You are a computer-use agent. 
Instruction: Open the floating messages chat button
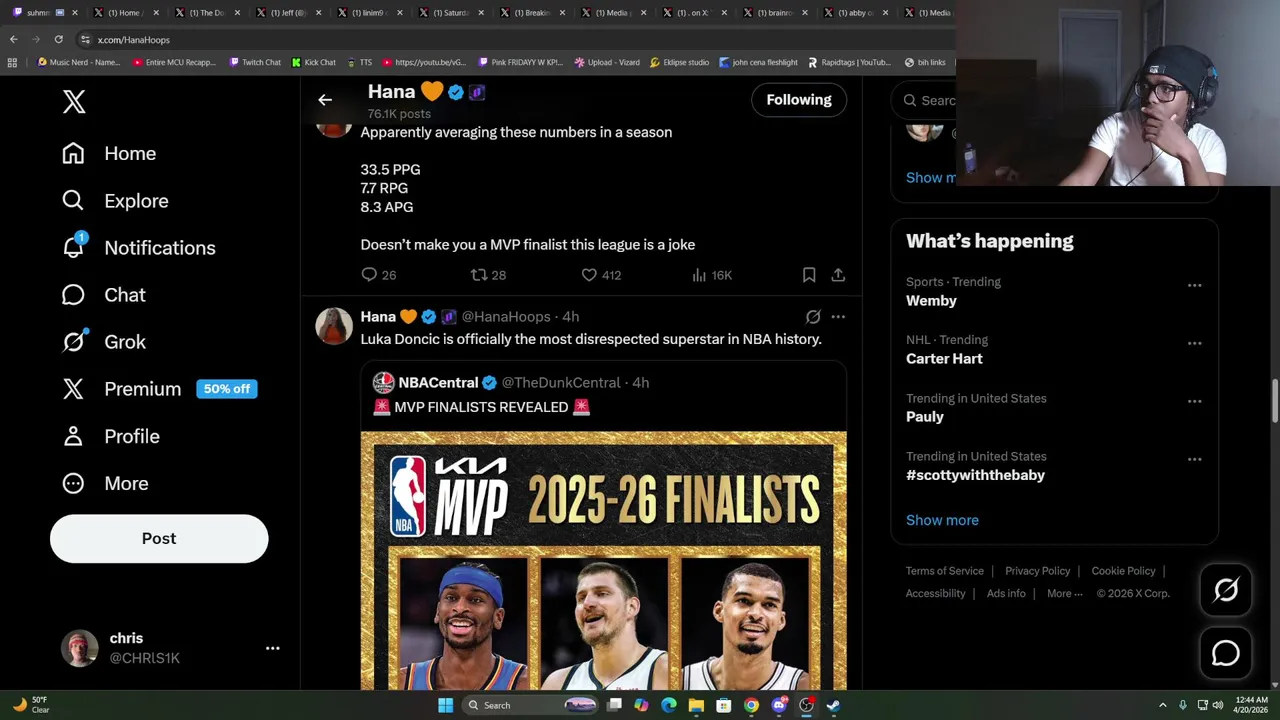pyautogui.click(x=1225, y=653)
